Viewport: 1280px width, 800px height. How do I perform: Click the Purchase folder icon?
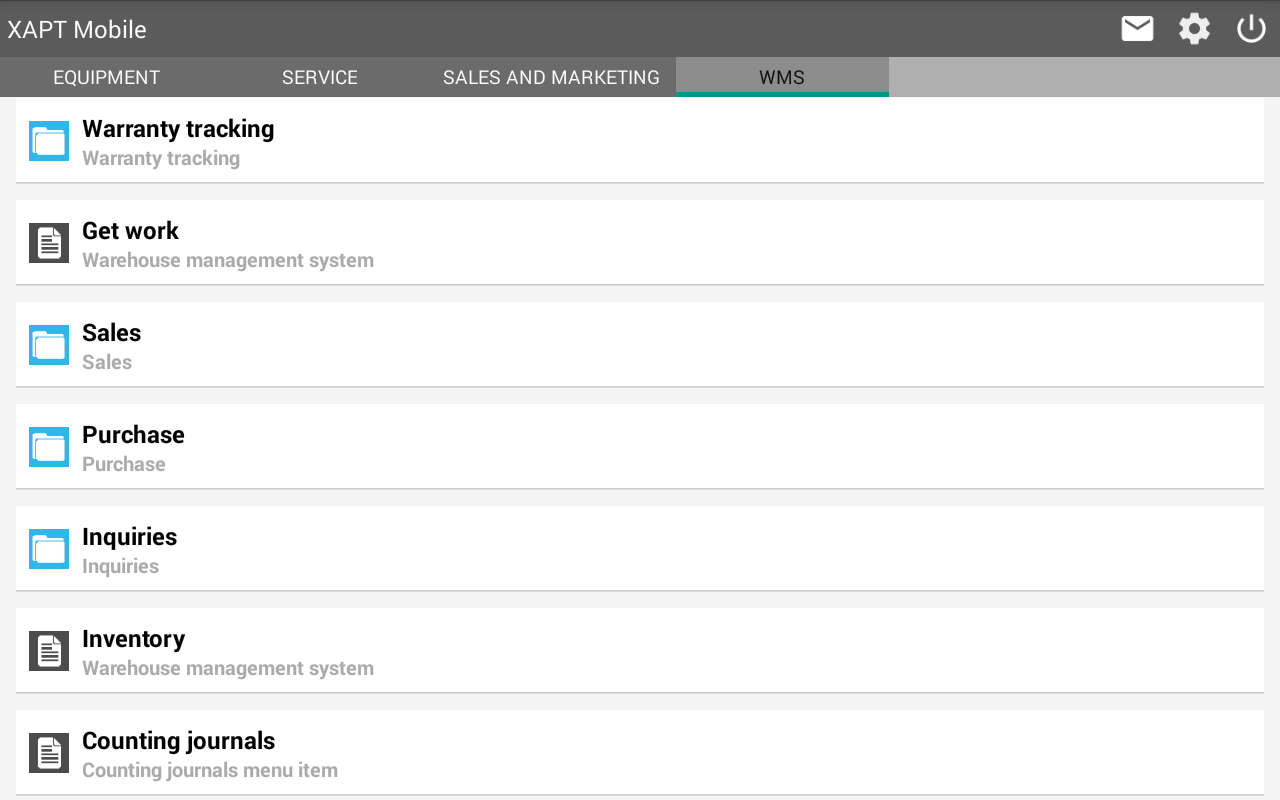pos(49,447)
